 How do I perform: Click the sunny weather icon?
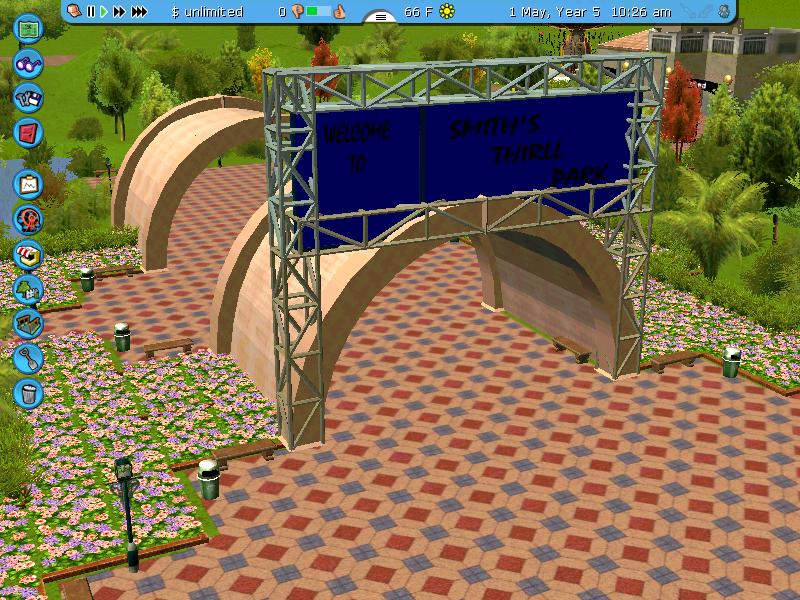click(x=447, y=11)
